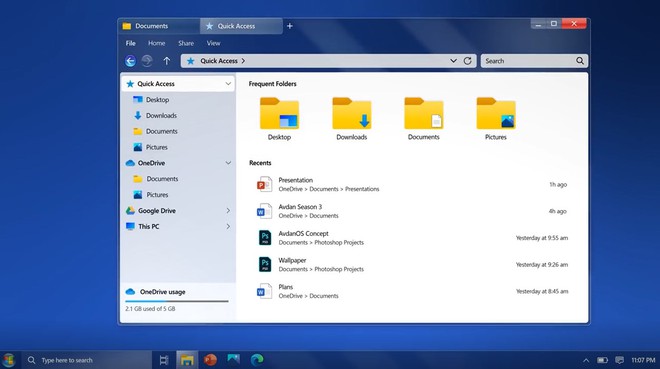This screenshot has height=369, width=660.
Task: Show hidden system tray icons
Action: pyautogui.click(x=586, y=361)
